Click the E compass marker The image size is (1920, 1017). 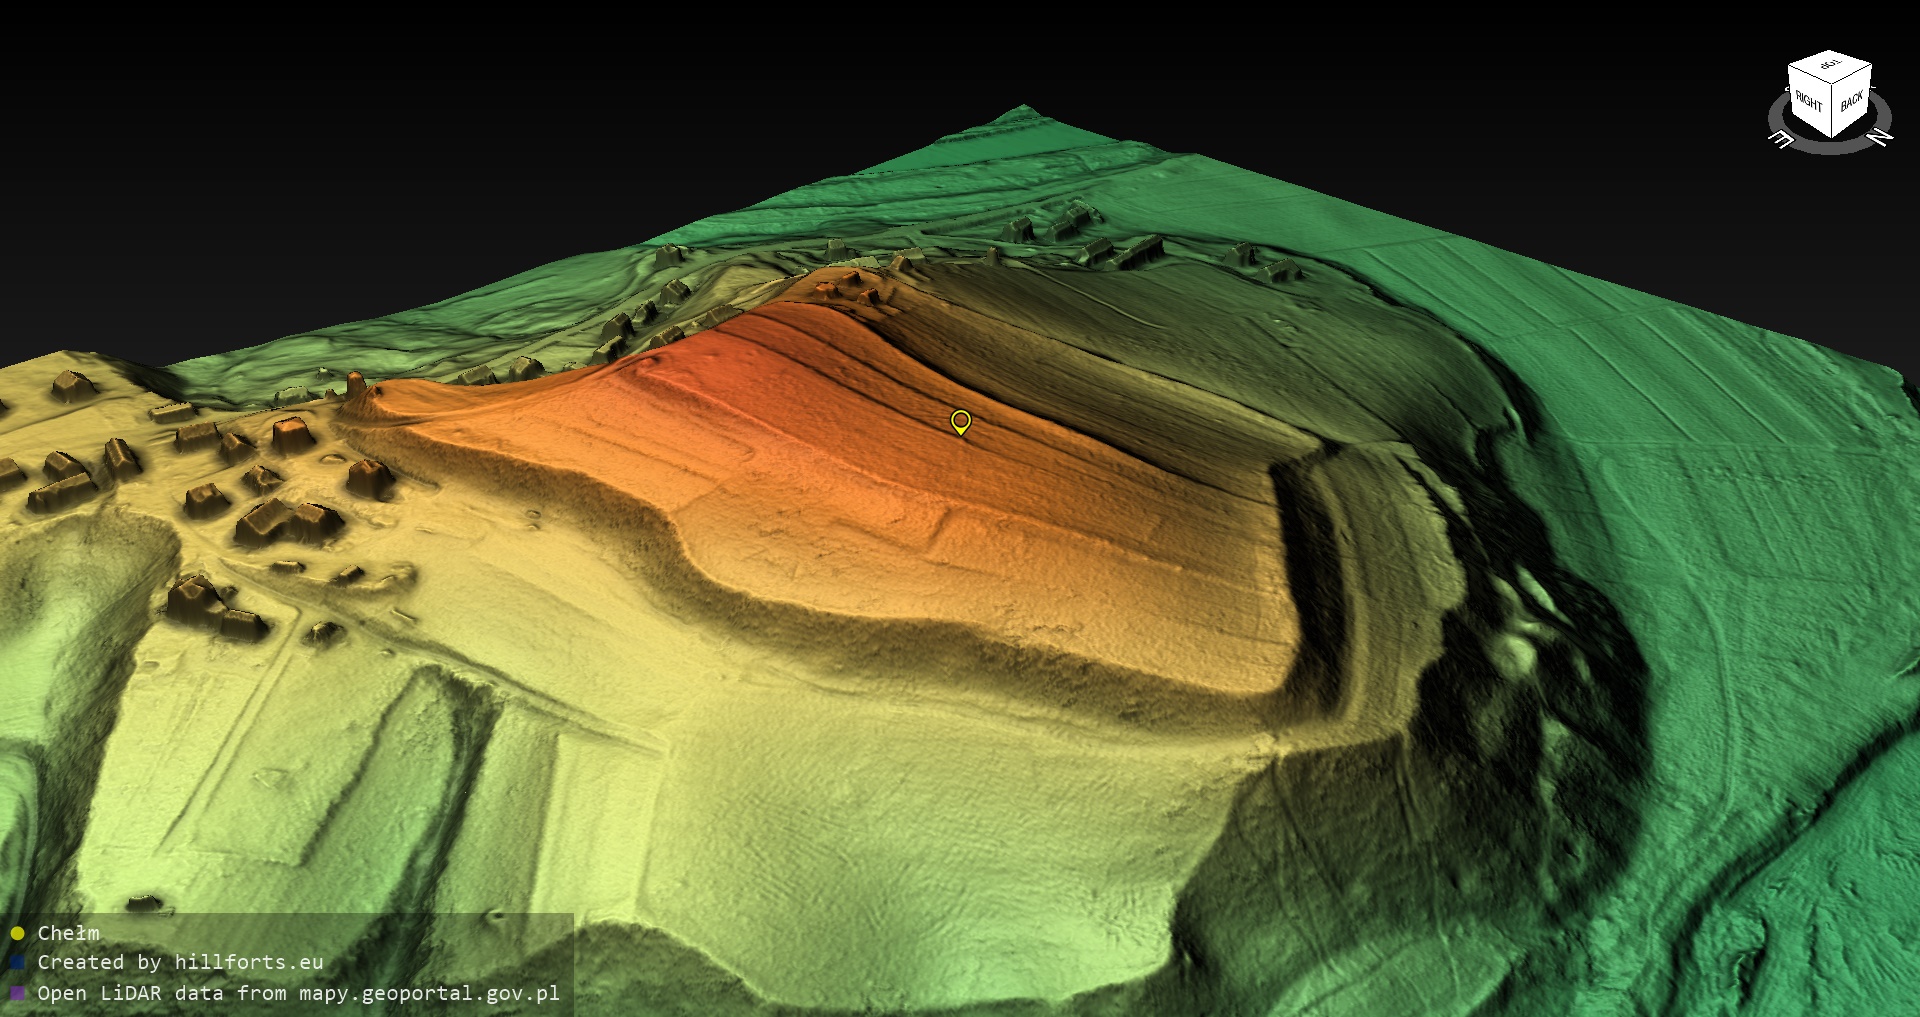(x=1781, y=138)
